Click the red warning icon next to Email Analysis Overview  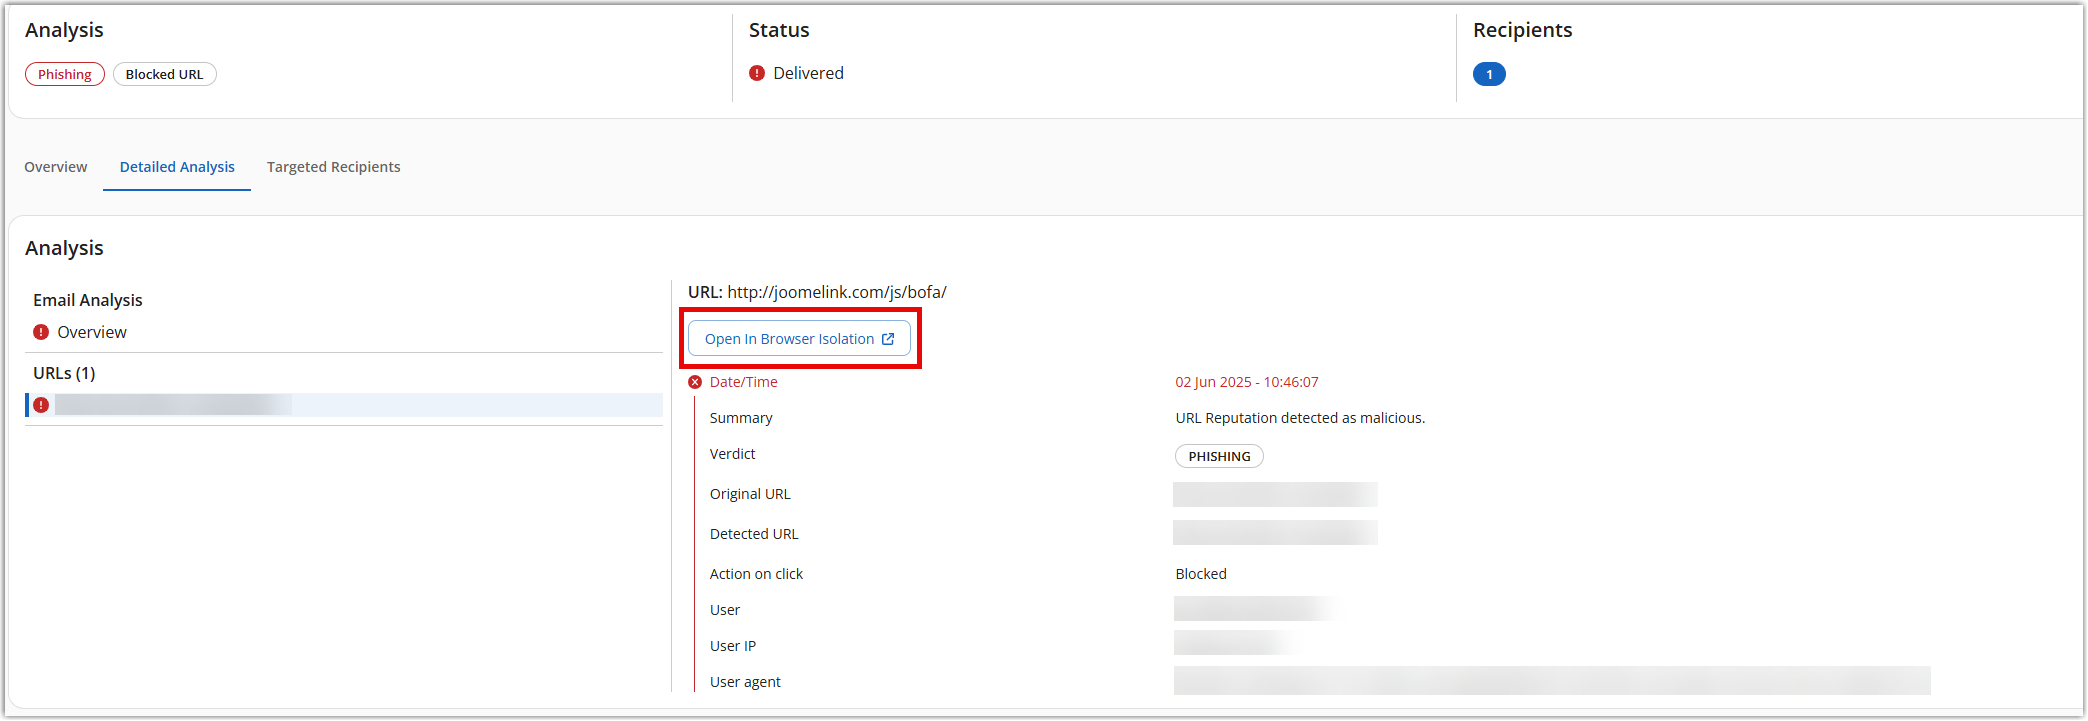coord(41,332)
